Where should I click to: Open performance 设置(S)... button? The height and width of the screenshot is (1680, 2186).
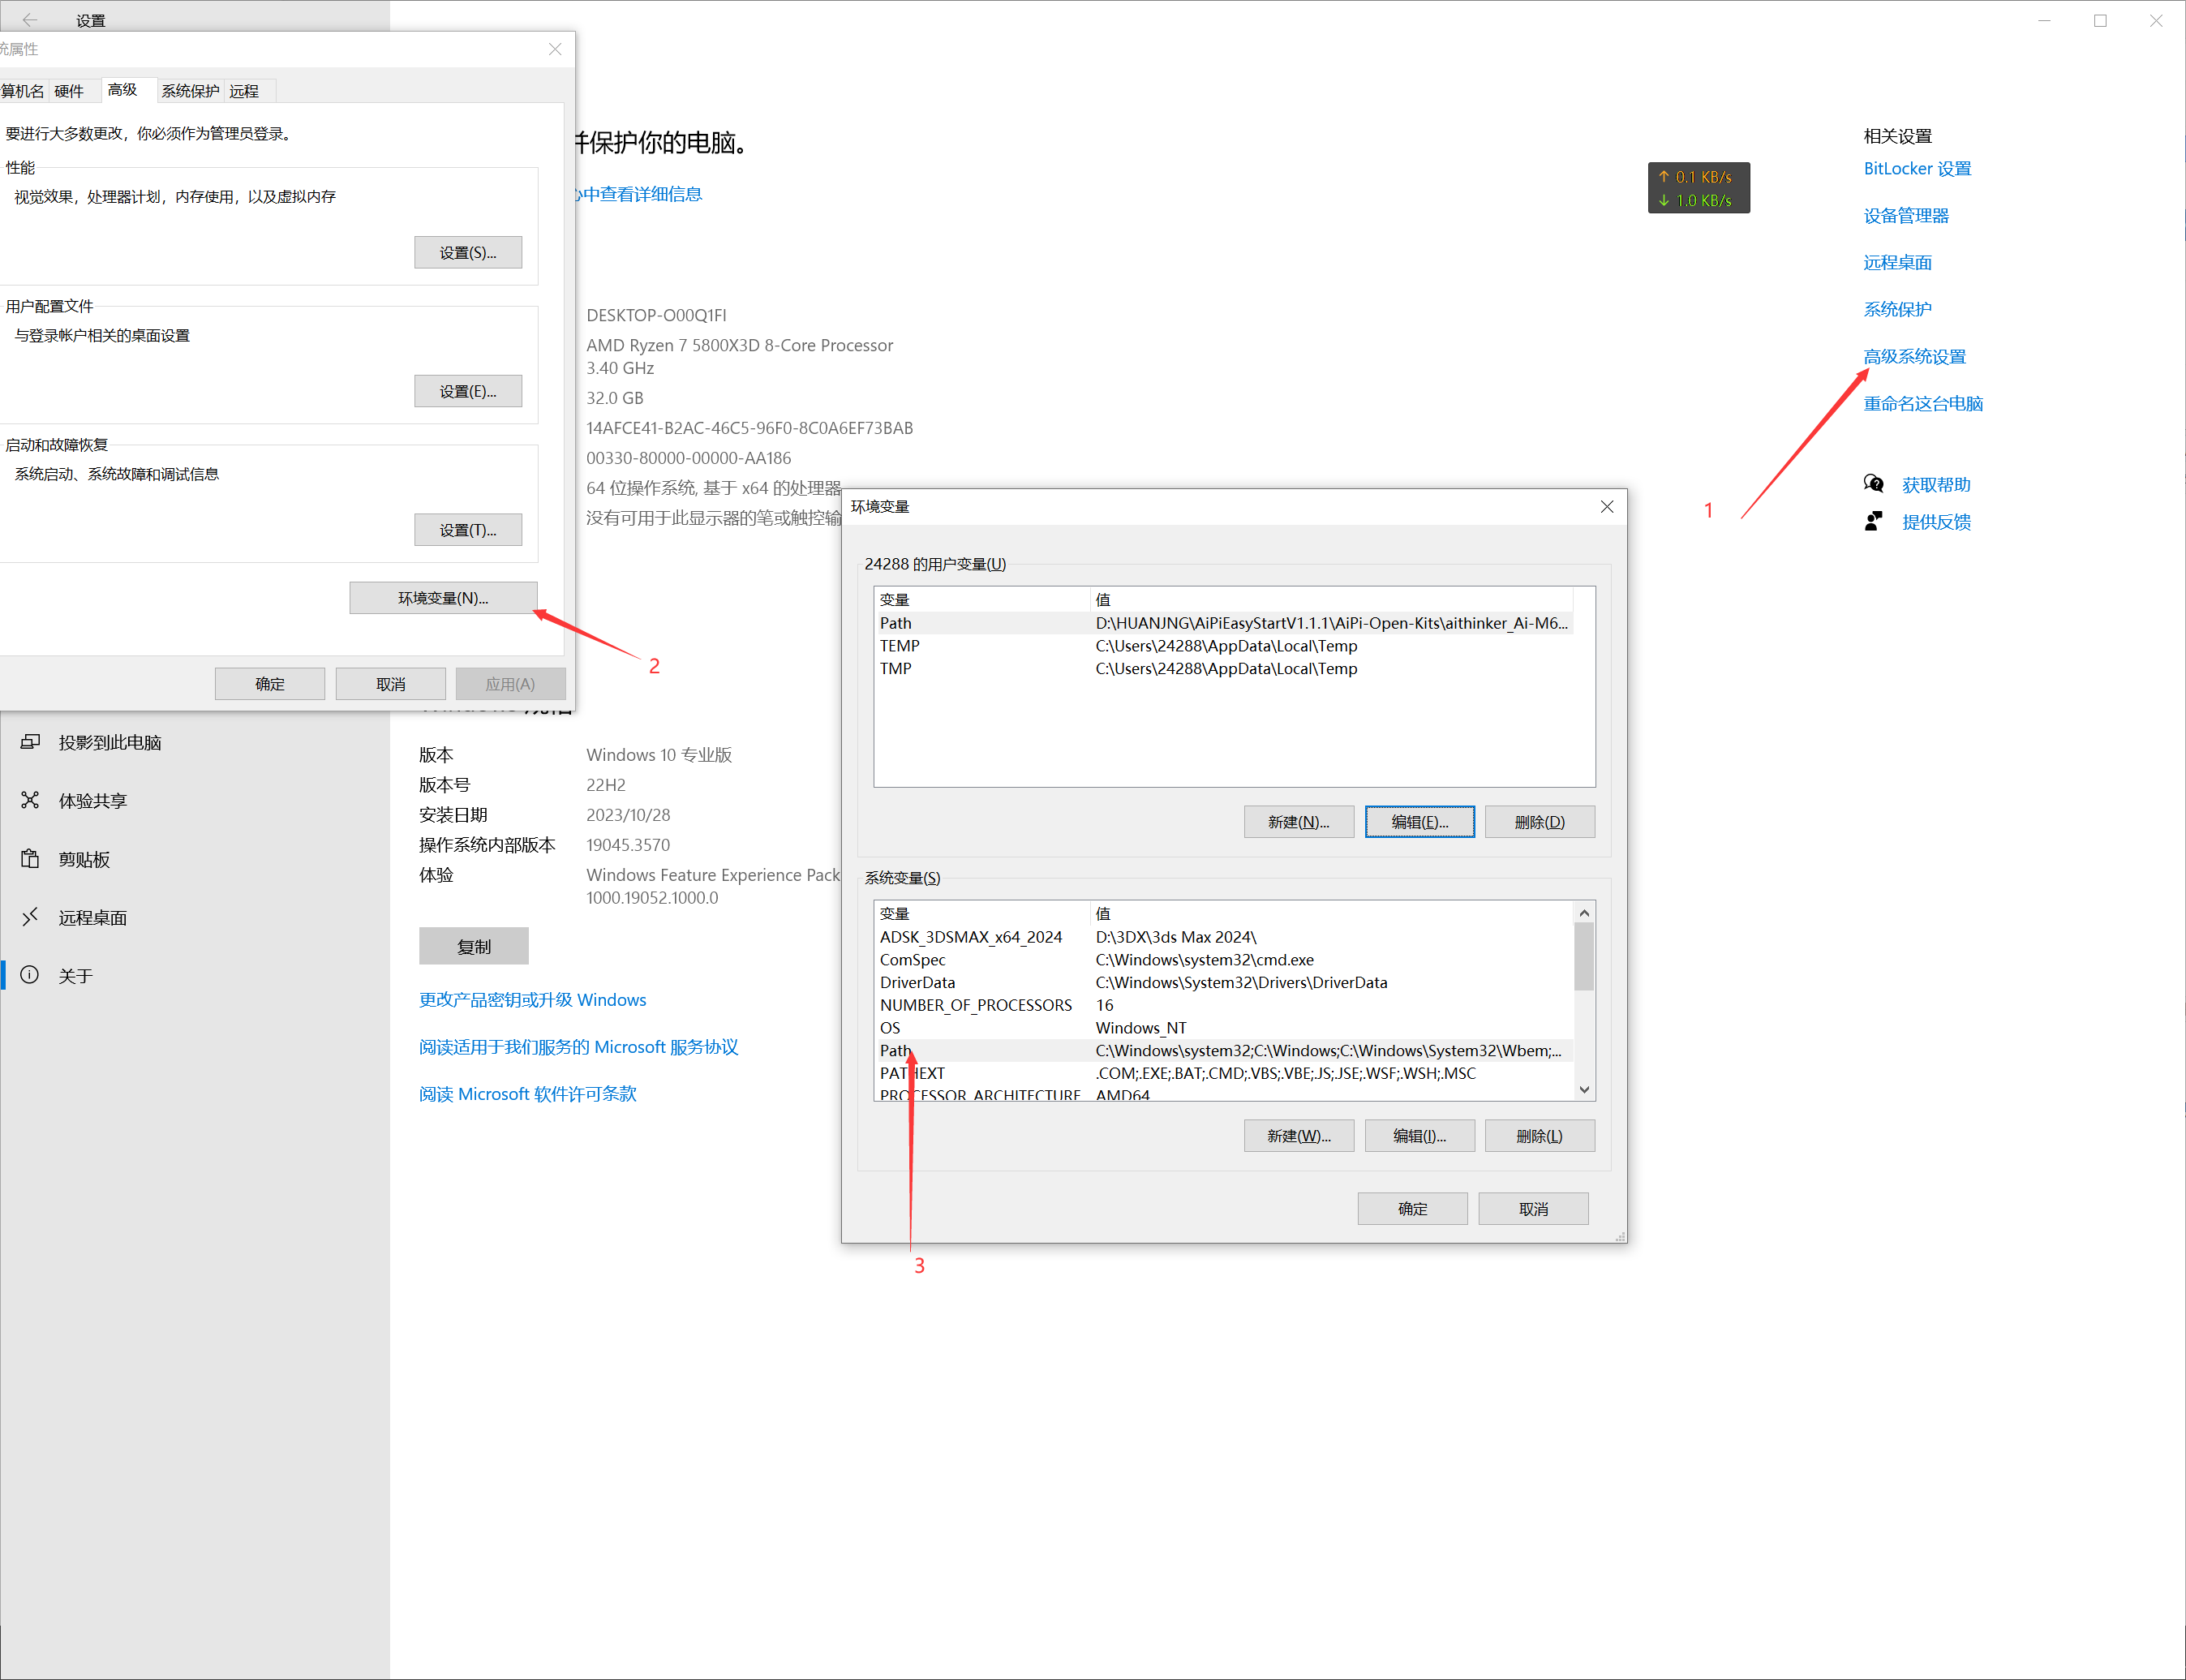(x=468, y=253)
